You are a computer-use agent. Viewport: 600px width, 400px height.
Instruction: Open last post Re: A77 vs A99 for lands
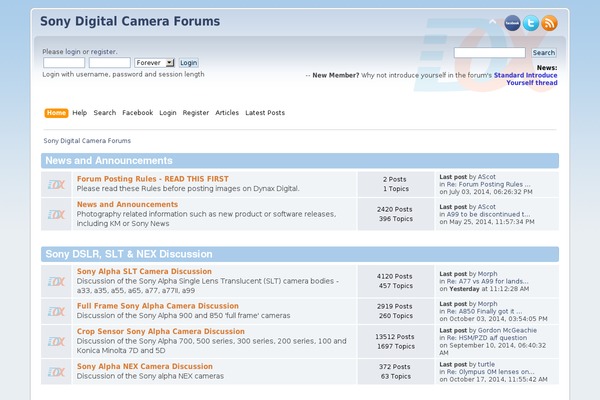click(488, 281)
